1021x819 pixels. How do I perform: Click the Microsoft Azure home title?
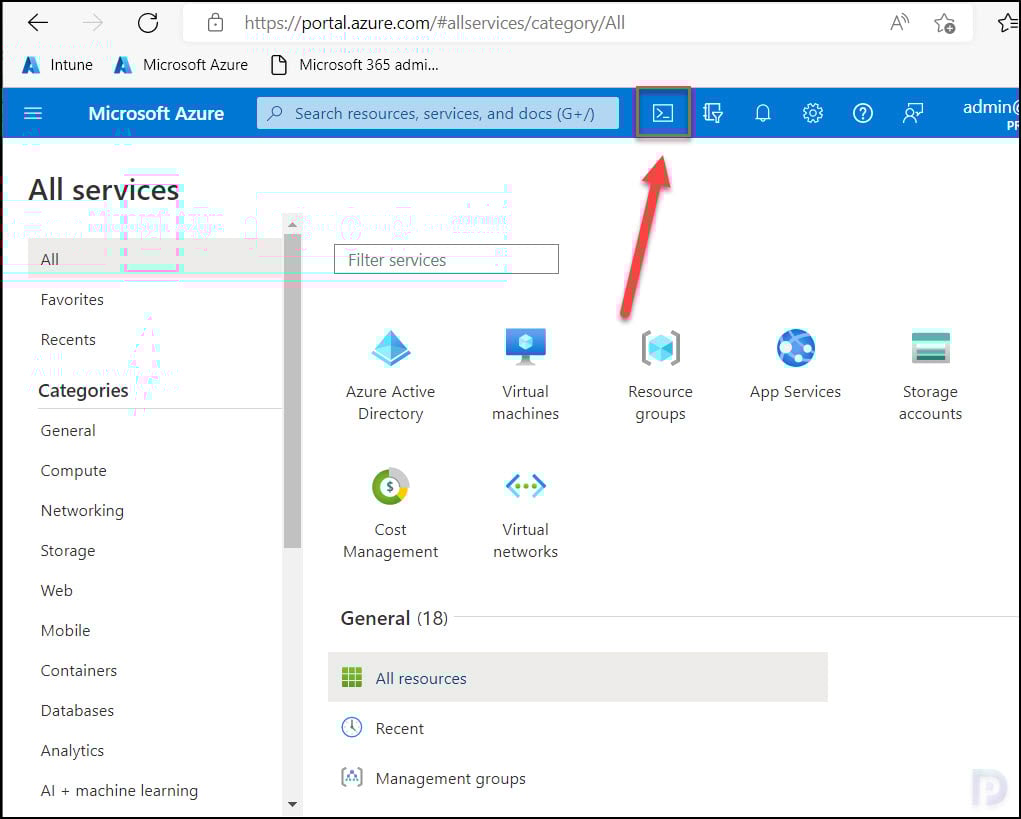[156, 113]
